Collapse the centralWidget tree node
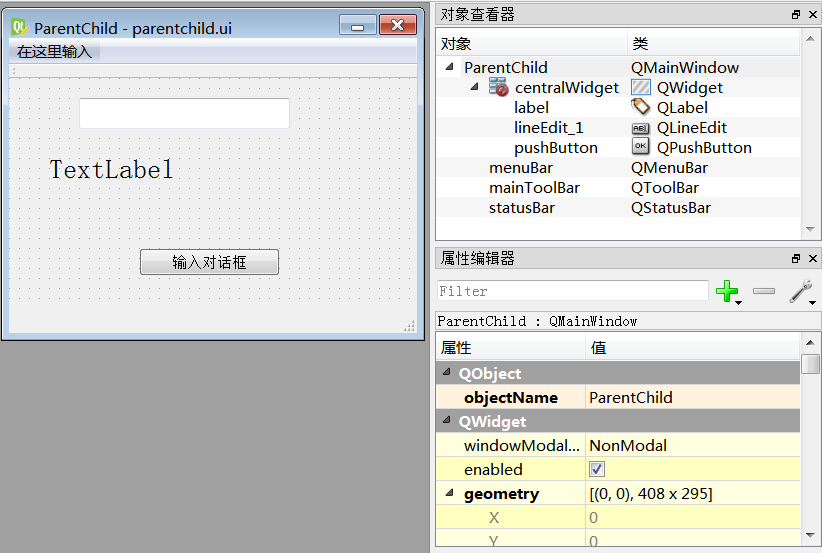Viewport: 822px width, 553px height. point(474,87)
